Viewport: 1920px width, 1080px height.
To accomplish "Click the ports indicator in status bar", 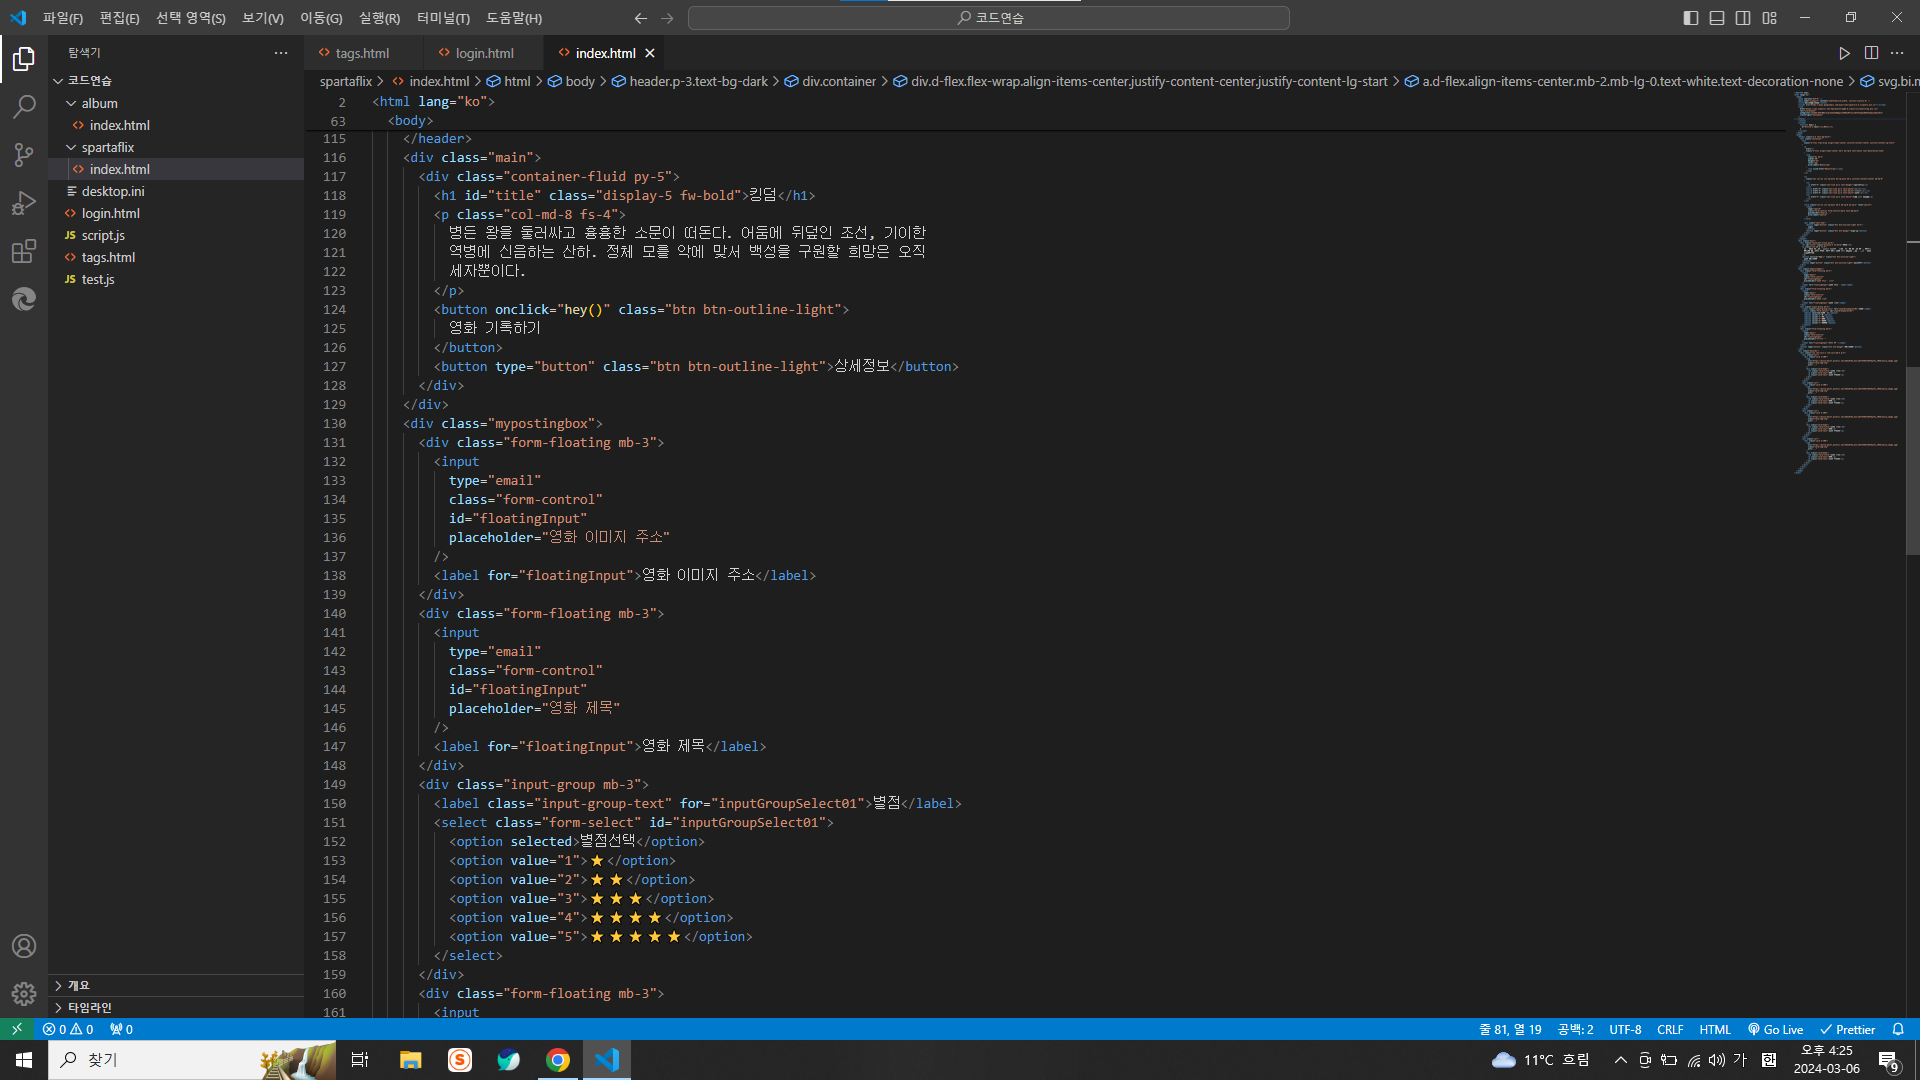I will (121, 1029).
